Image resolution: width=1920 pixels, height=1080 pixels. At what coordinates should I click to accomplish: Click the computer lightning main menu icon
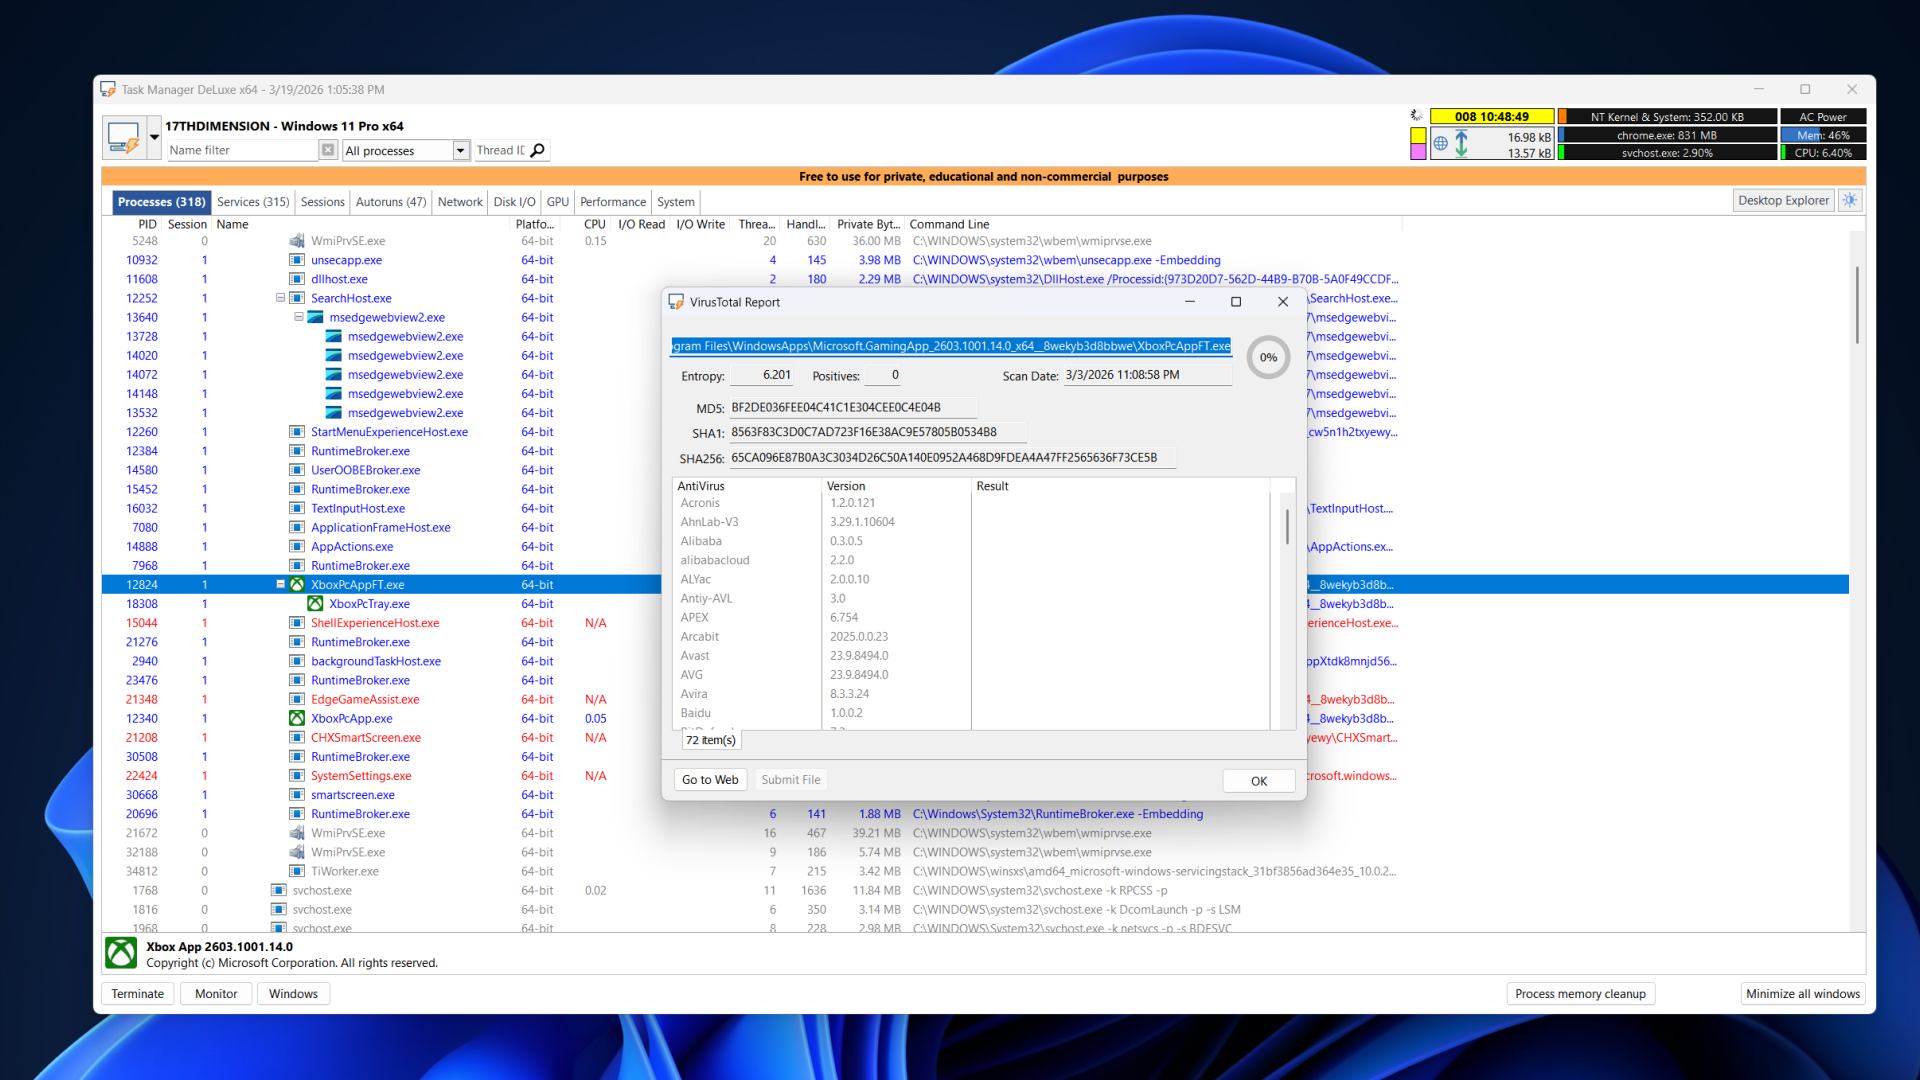[124, 137]
